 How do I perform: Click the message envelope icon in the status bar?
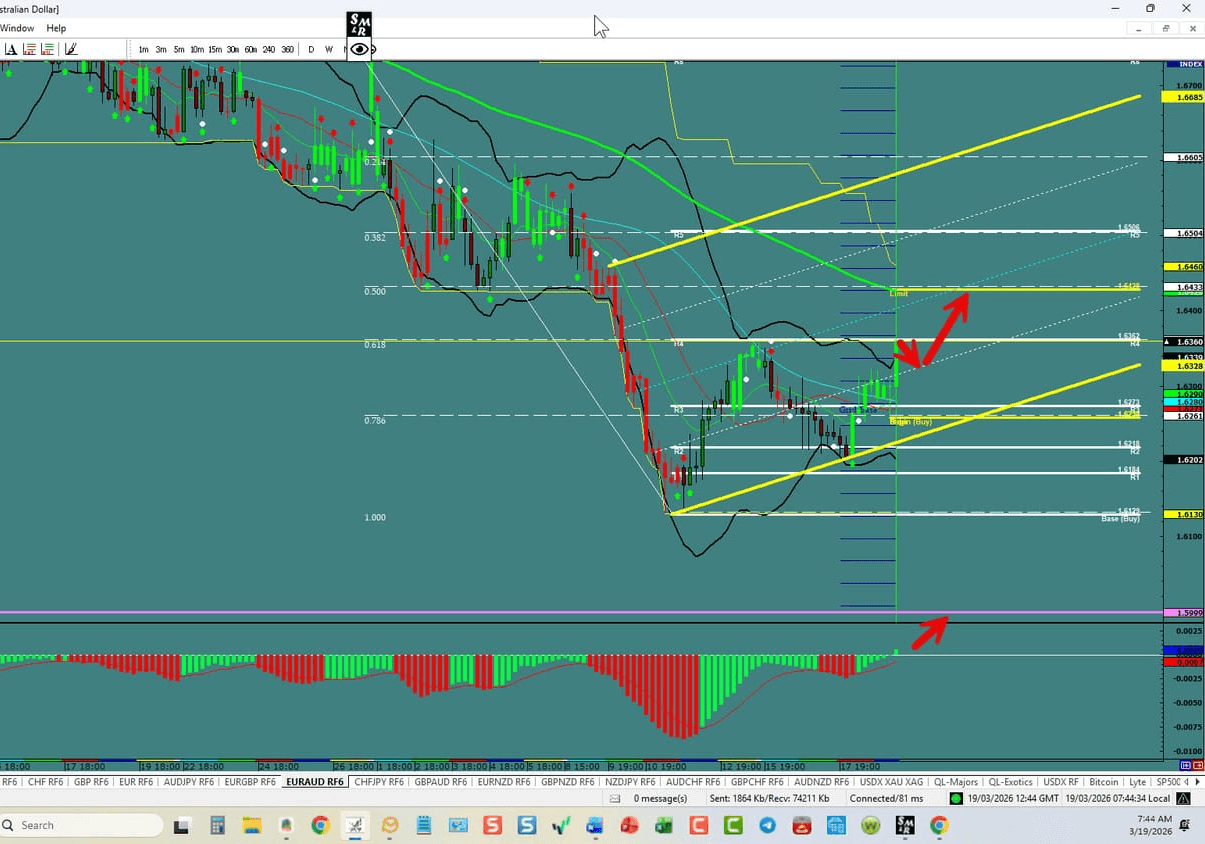pyautogui.click(x=614, y=798)
